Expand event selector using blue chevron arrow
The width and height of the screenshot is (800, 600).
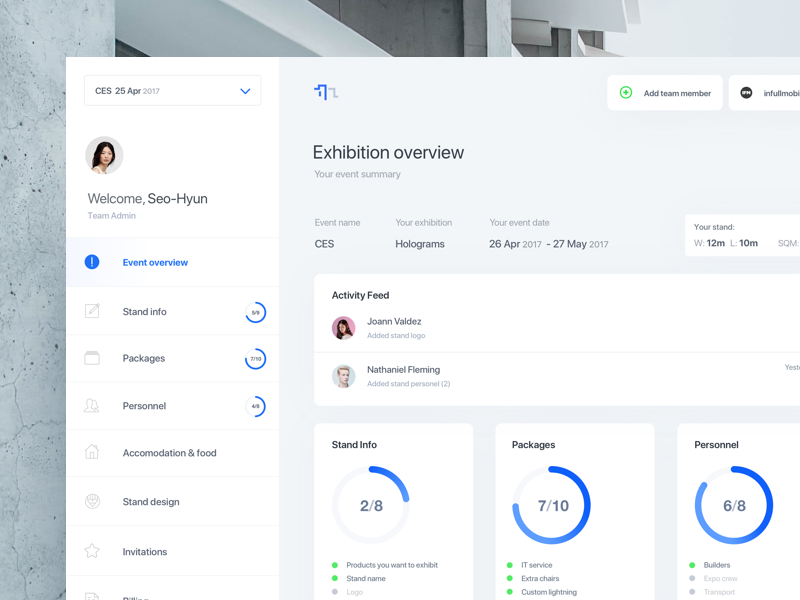245,91
